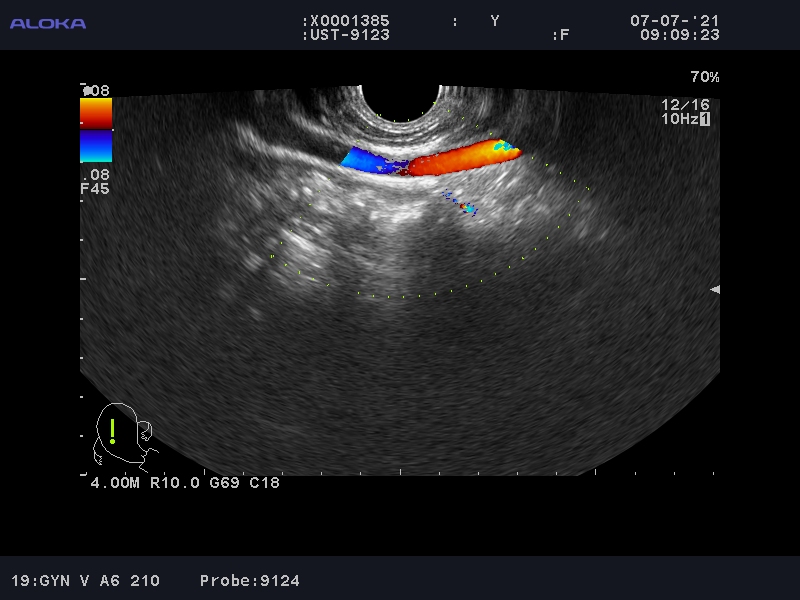Click the green probe marker on body mark
The height and width of the screenshot is (600, 800).
pos(113,431)
